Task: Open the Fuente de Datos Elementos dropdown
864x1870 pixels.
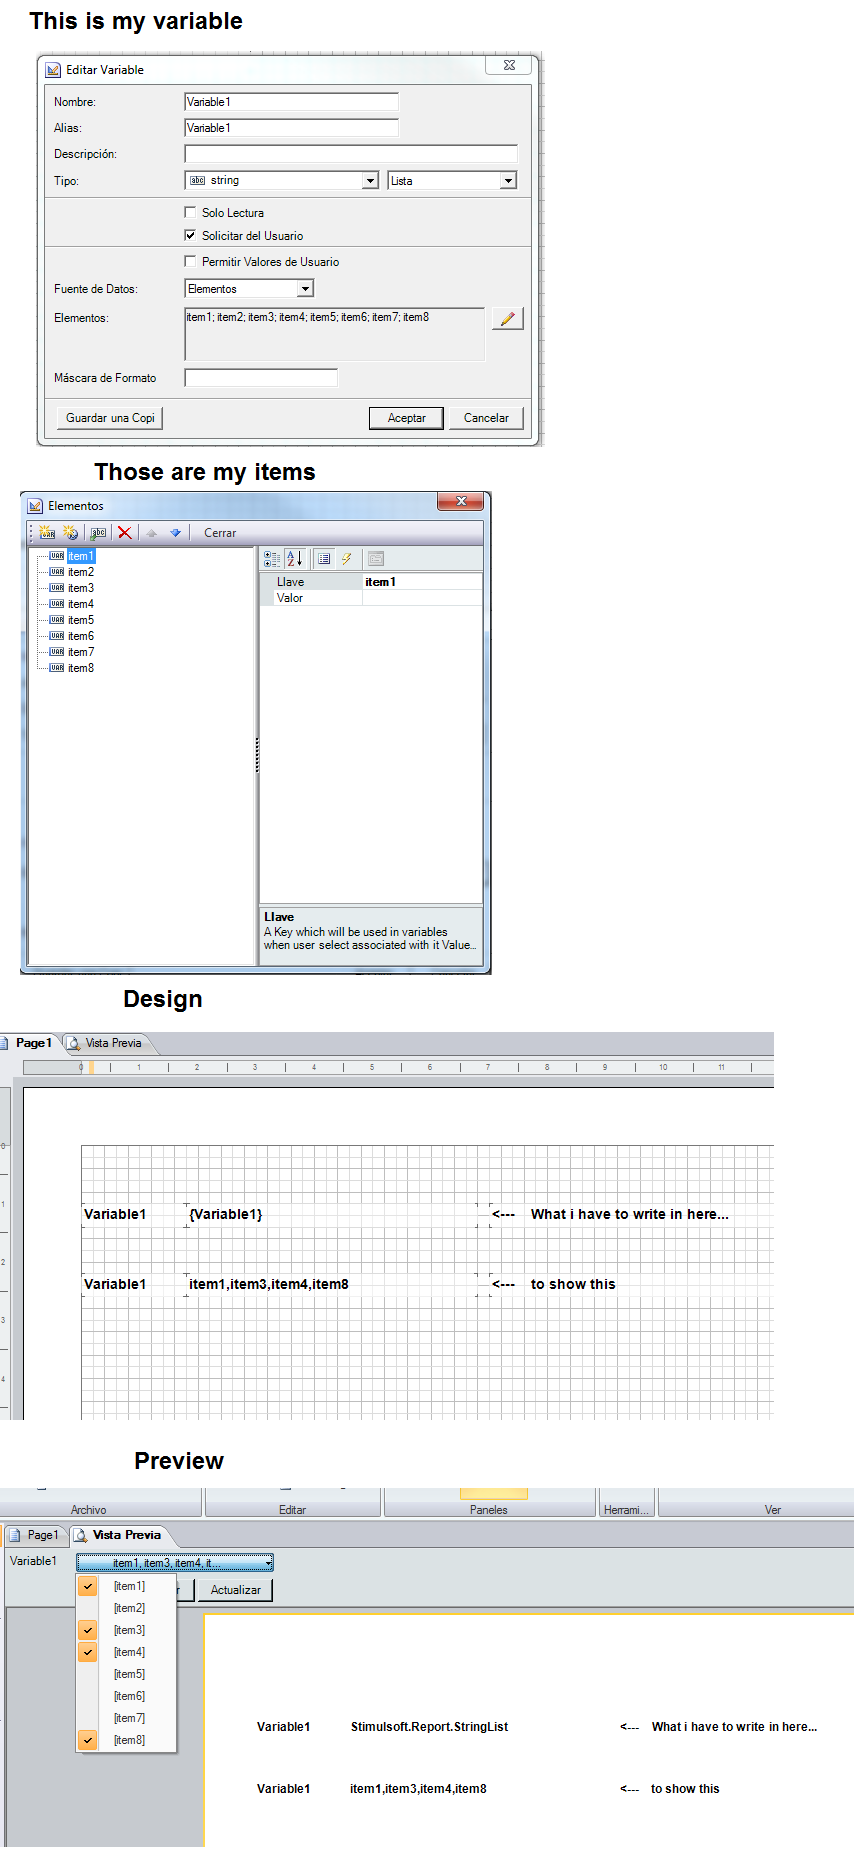Action: pyautogui.click(x=306, y=289)
